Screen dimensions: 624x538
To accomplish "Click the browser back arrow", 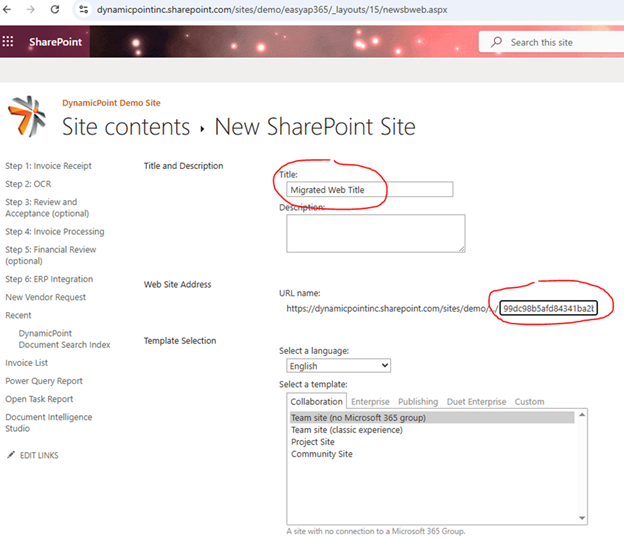I will tap(7, 10).
